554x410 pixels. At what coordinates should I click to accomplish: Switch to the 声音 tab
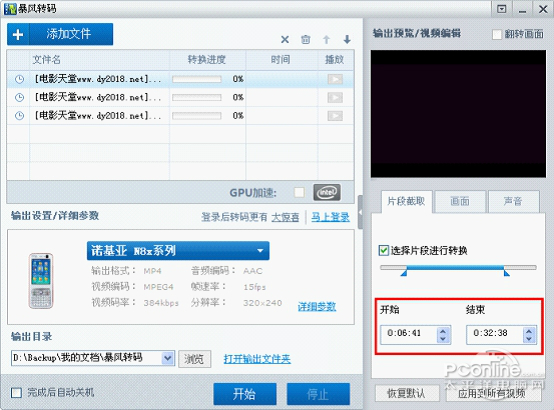pos(513,201)
